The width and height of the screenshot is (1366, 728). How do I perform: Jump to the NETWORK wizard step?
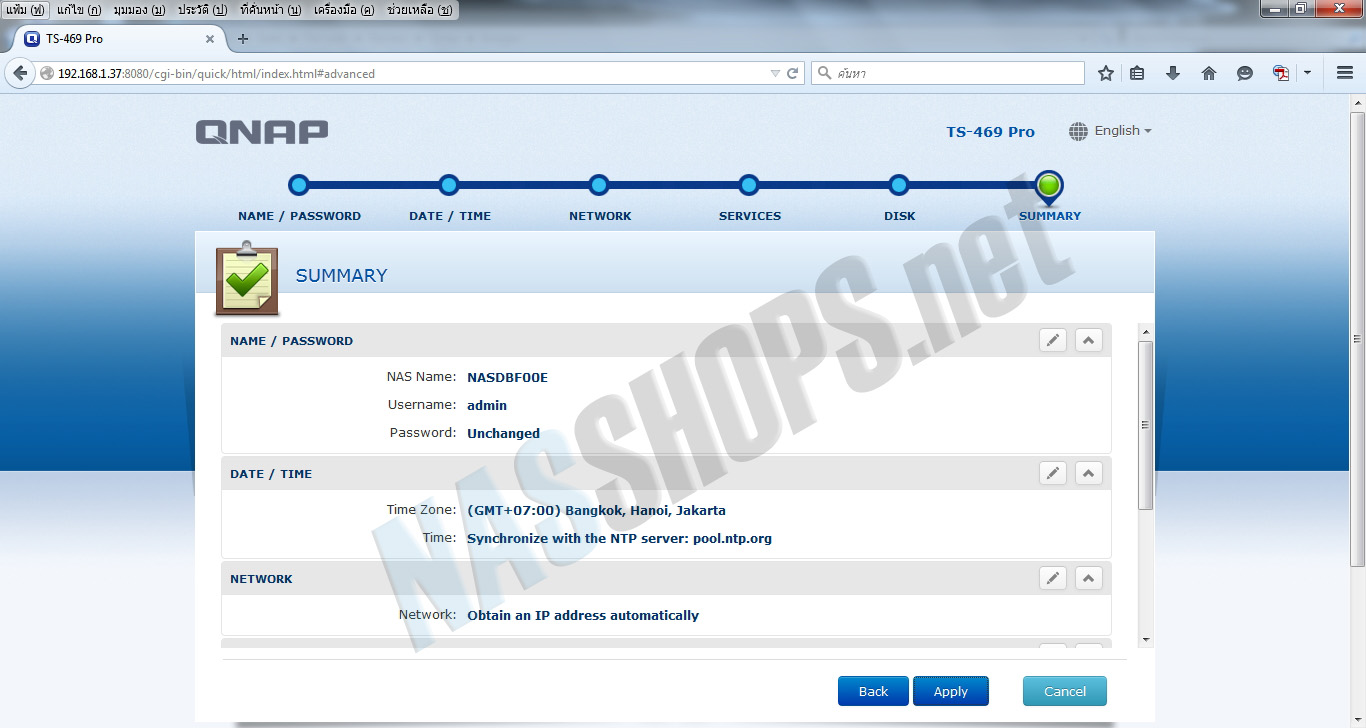(x=599, y=185)
